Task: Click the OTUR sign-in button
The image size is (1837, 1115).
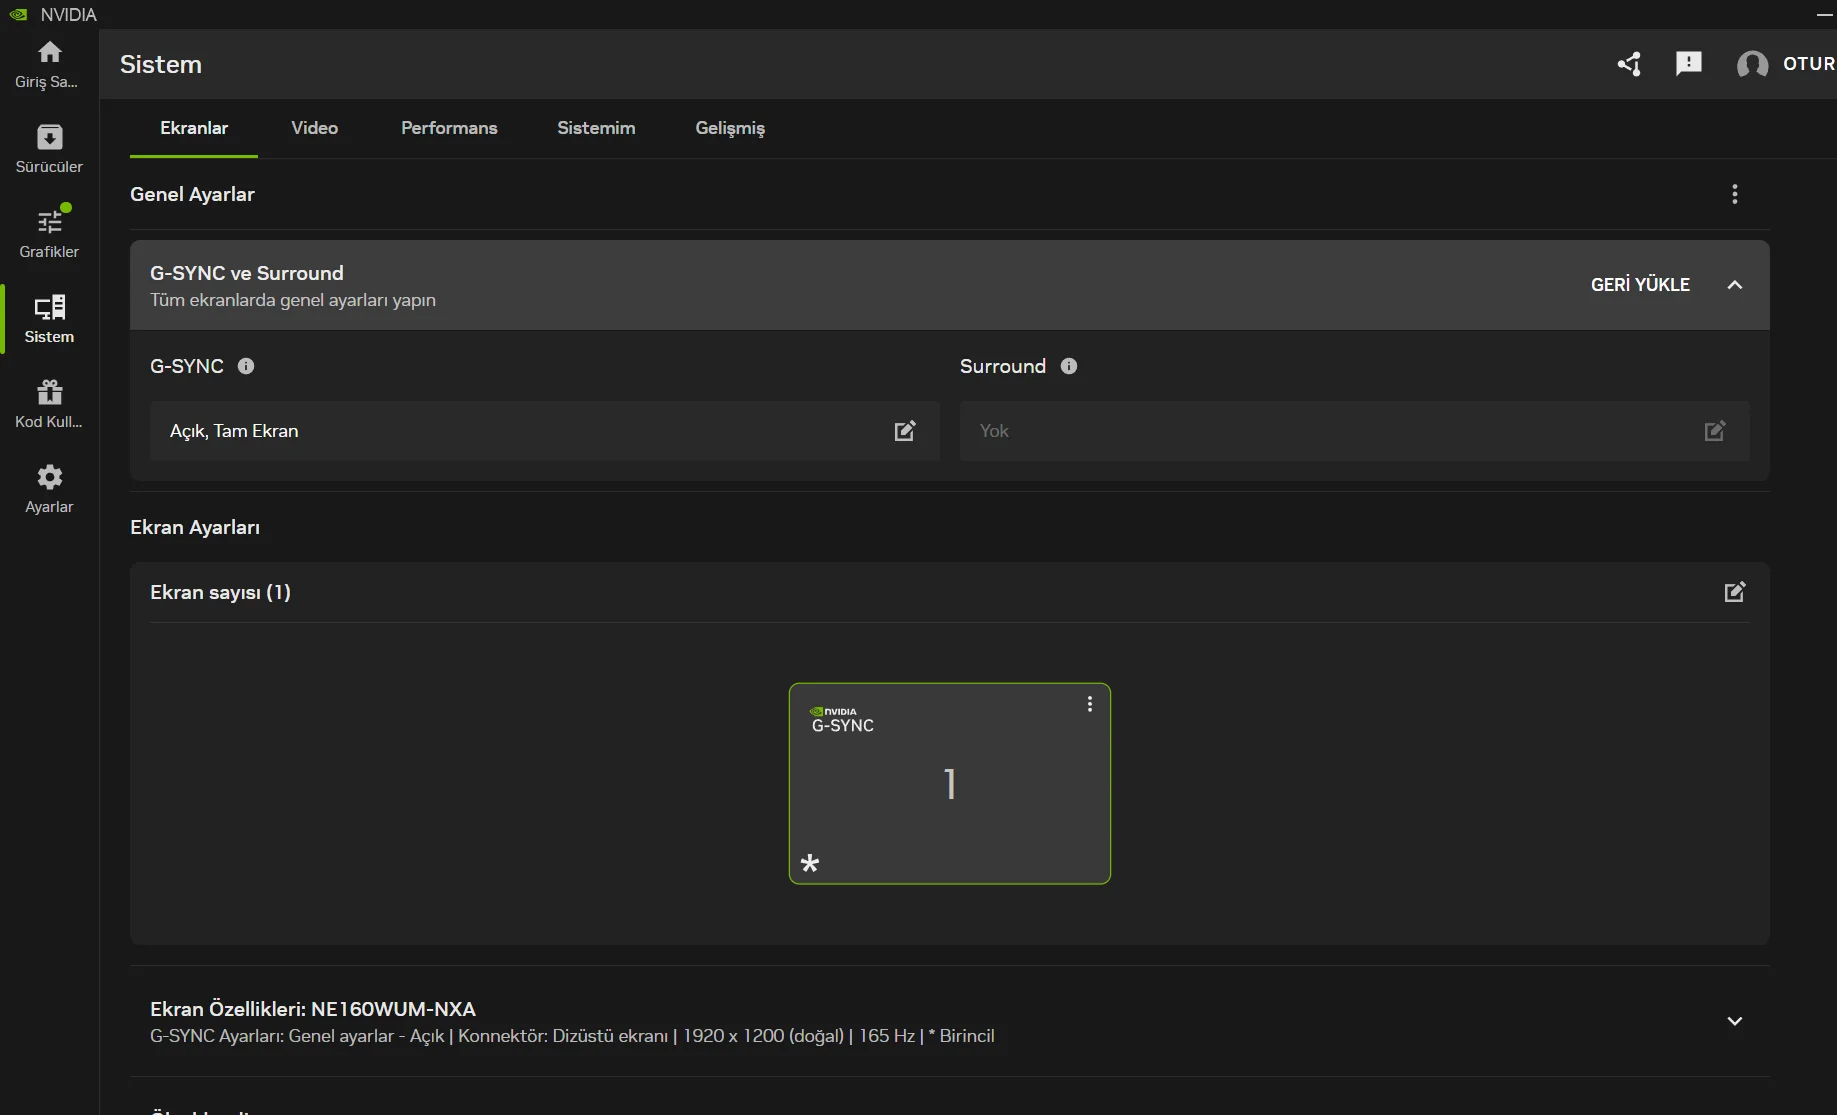Action: pos(1809,64)
